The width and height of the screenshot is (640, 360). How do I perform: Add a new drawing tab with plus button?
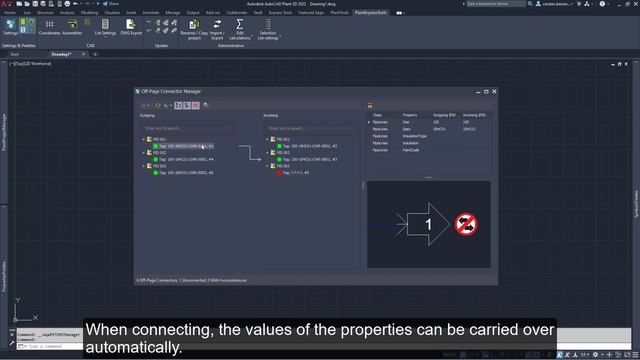(x=95, y=54)
